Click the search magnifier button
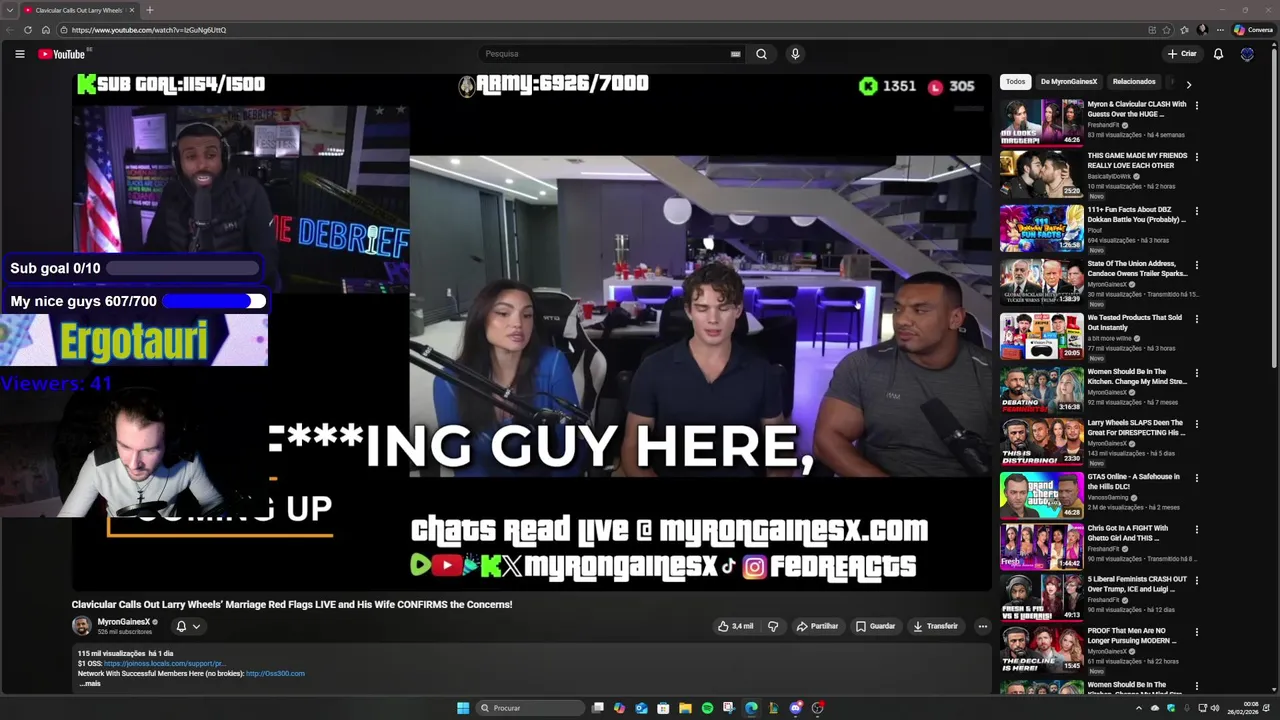 tap(761, 54)
